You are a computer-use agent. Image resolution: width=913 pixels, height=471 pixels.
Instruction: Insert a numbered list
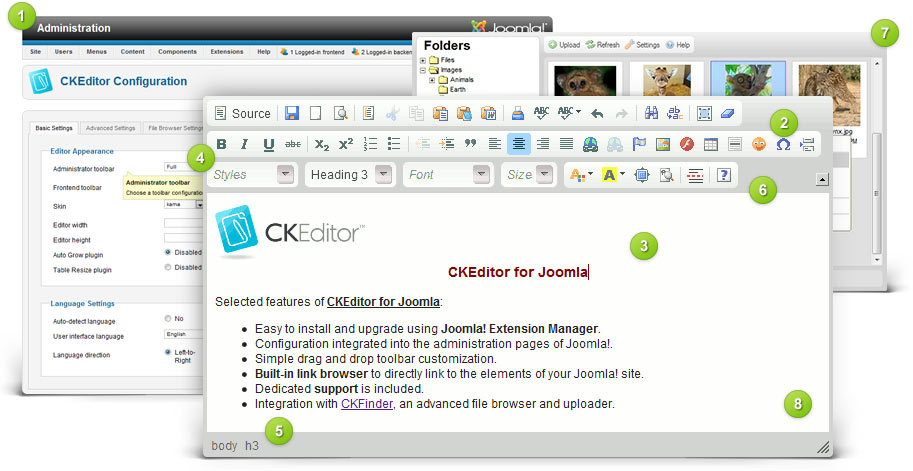(370, 144)
